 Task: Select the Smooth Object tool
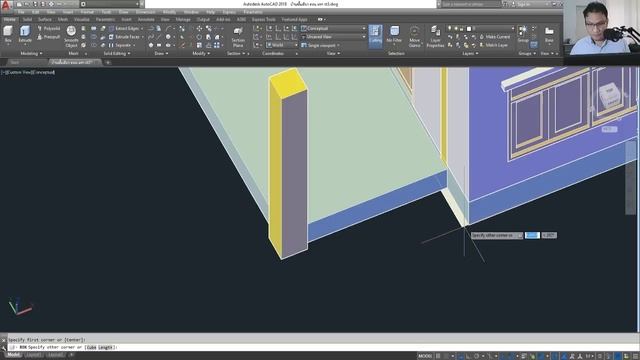[x=71, y=37]
